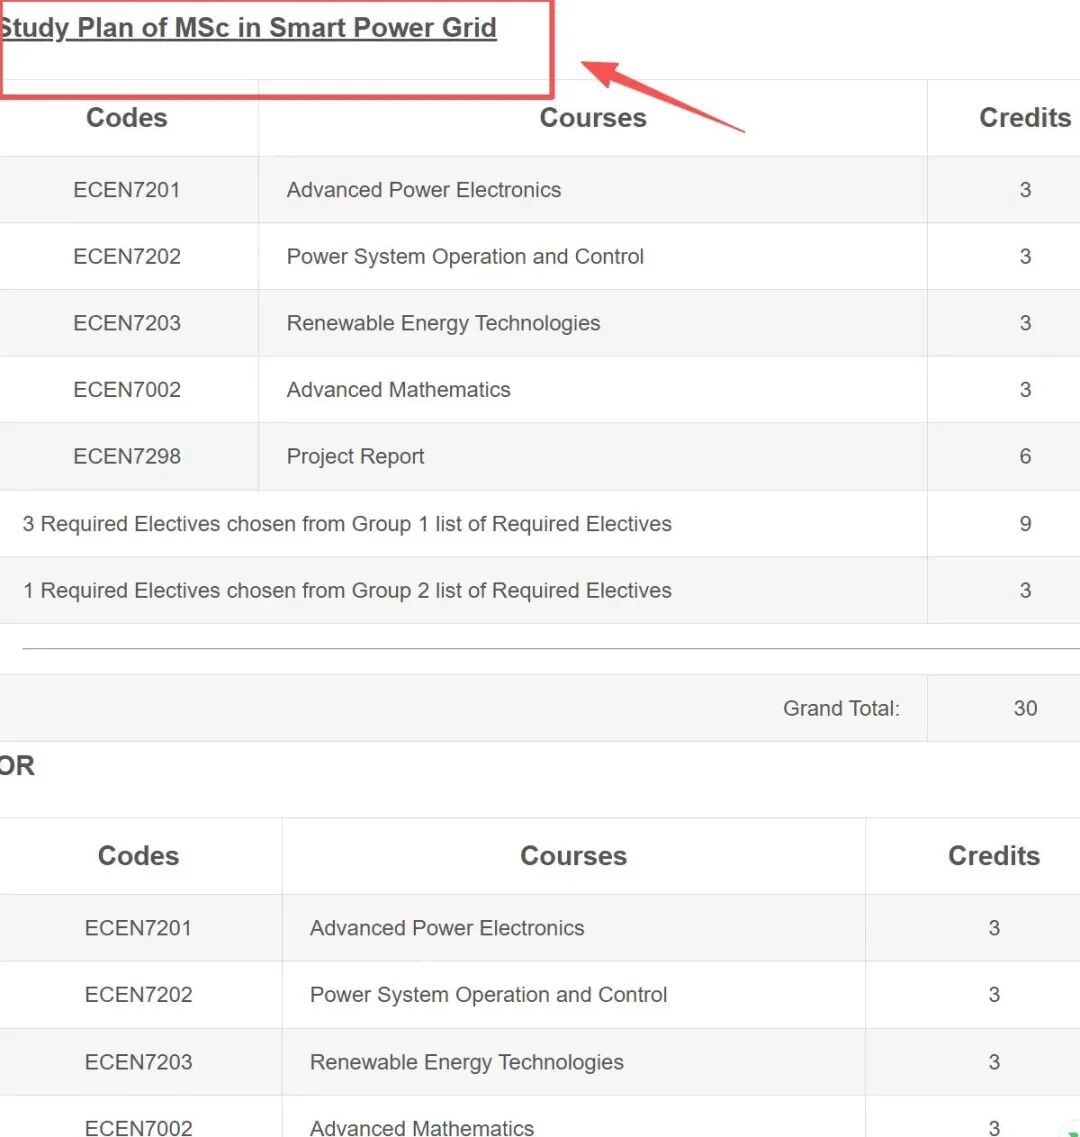Select Advanced Mathematics course in the first table
This screenshot has height=1137, width=1080.
pyautogui.click(x=398, y=390)
